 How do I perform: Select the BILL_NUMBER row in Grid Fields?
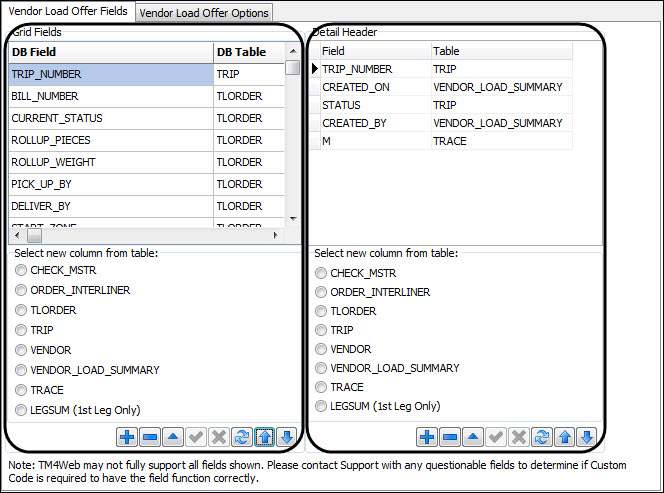coord(110,96)
